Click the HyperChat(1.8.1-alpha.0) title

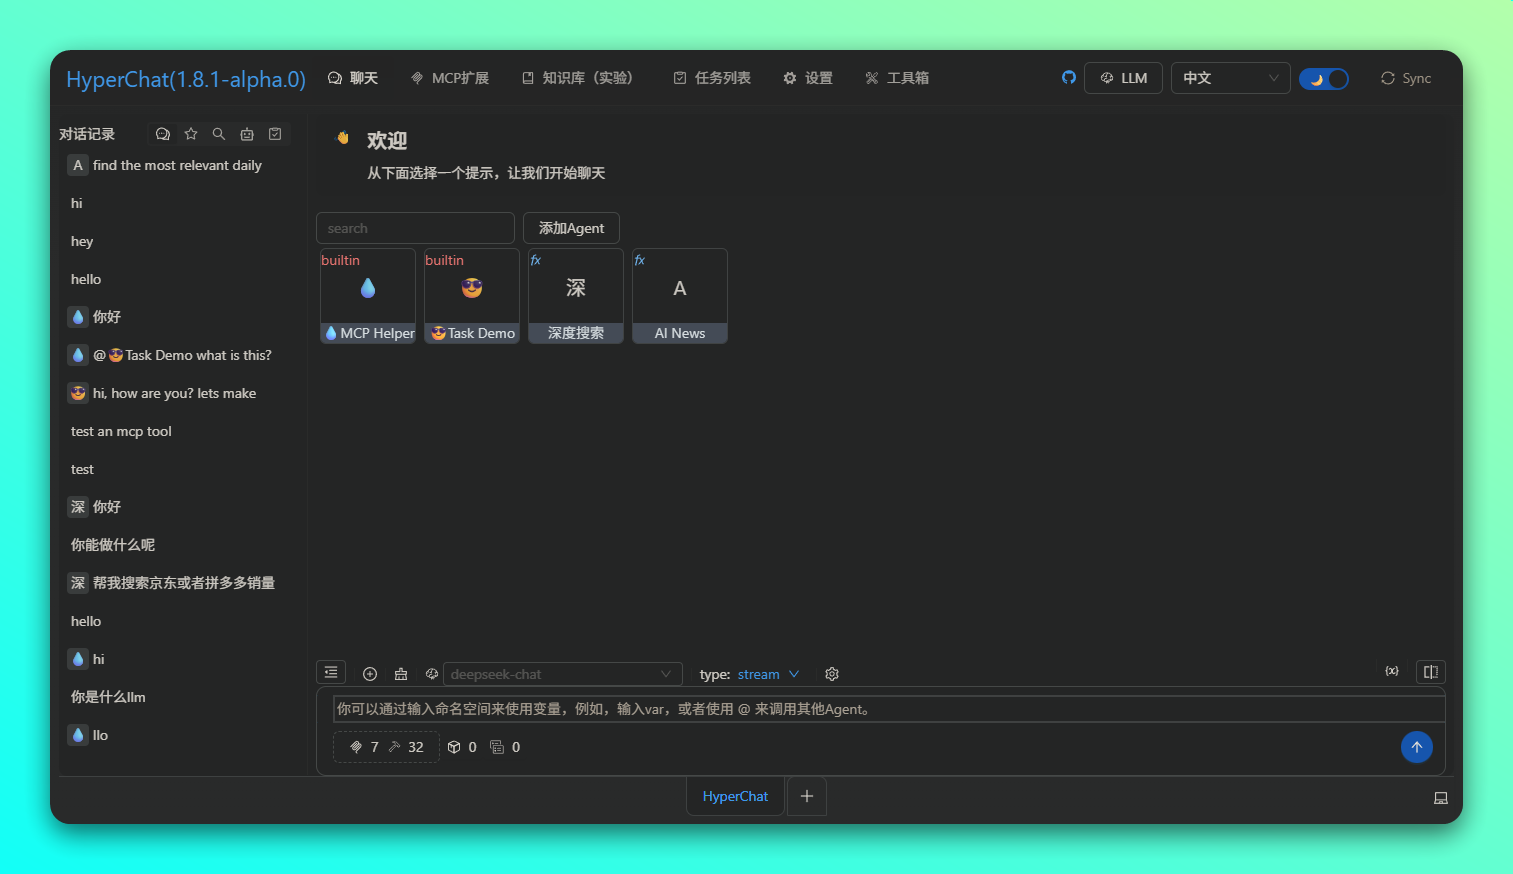pos(186,79)
